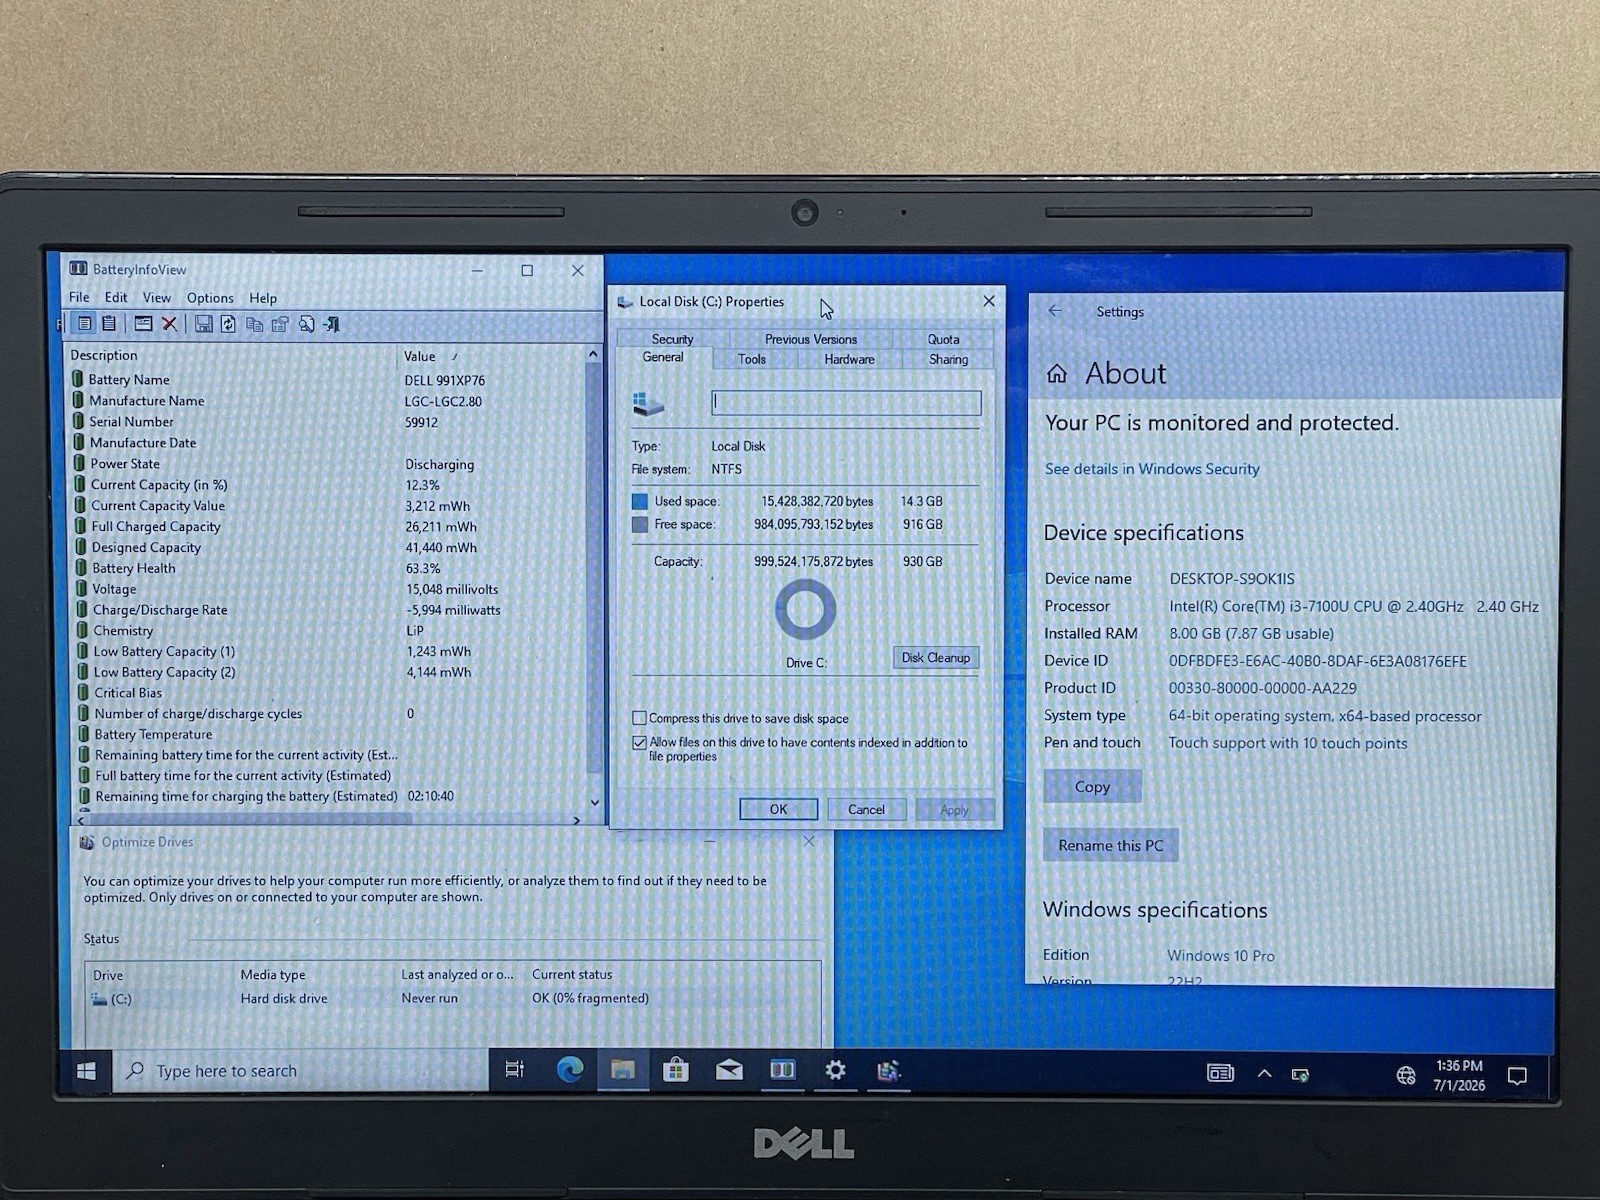Click the Exit door toolbar icon
Viewport: 1600px width, 1200px height.
tap(331, 324)
